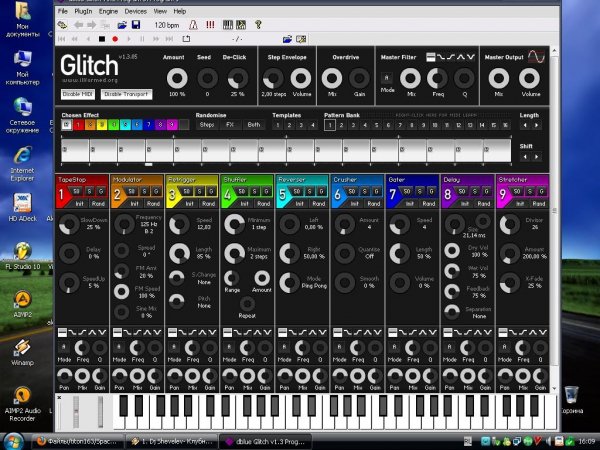Click the Windows Start orb
This screenshot has width=600, height=450.
(13, 441)
